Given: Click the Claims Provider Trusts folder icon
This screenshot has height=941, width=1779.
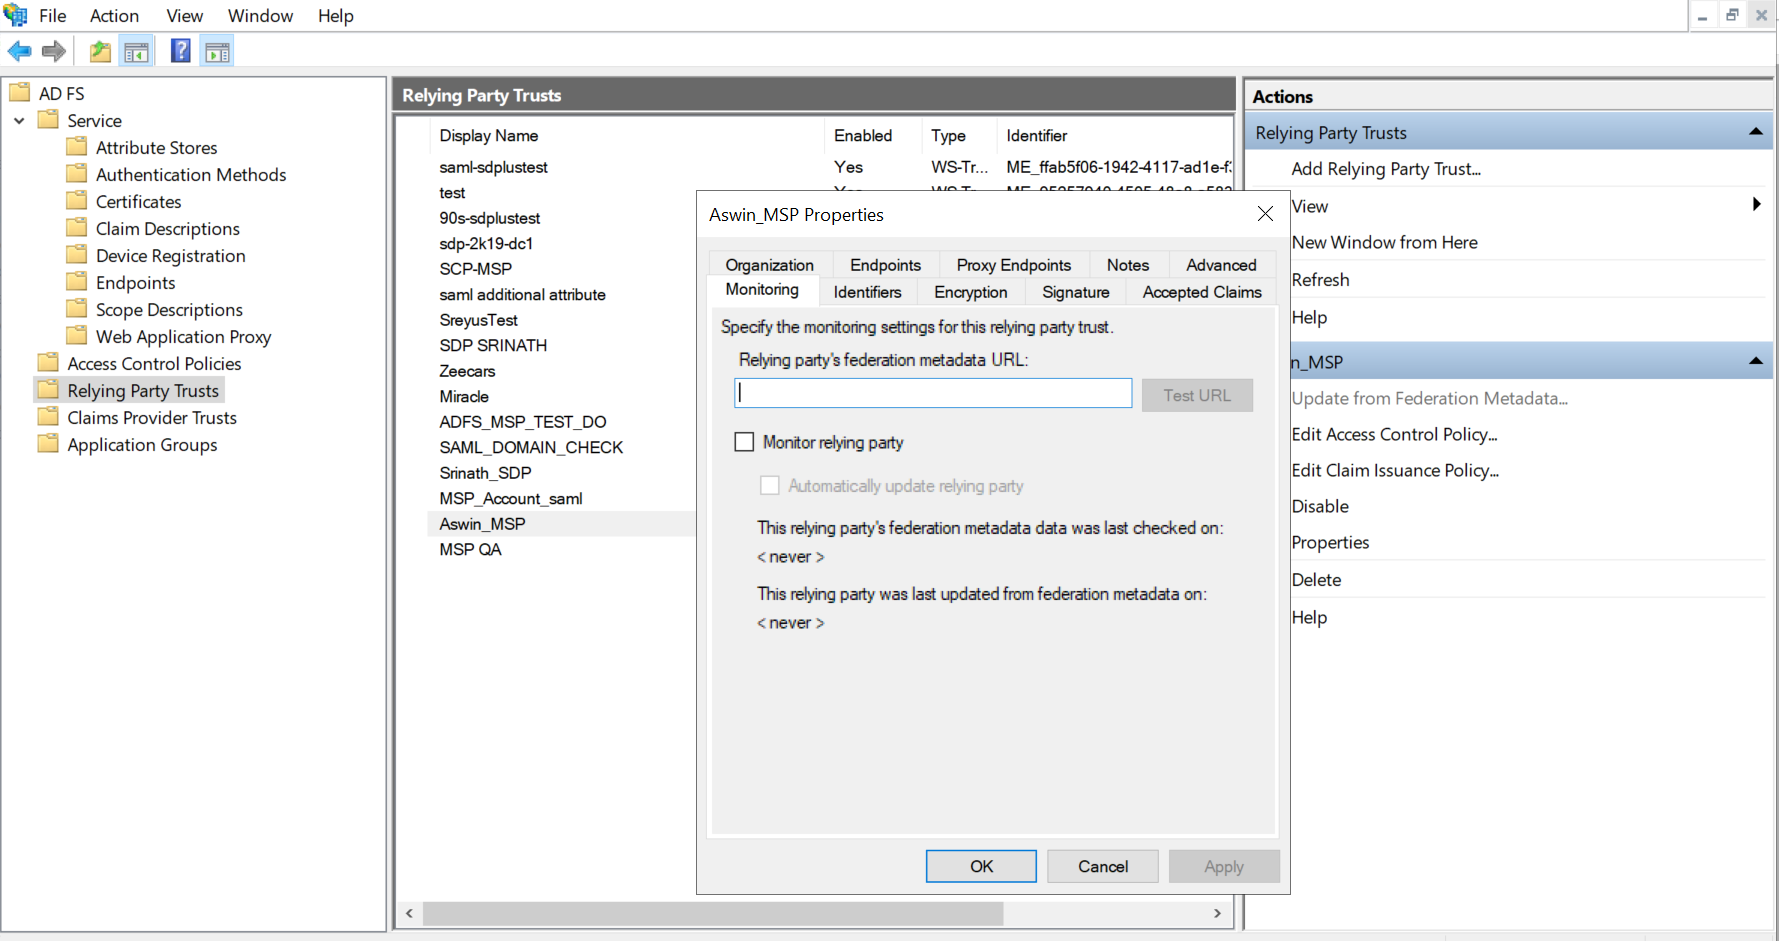Looking at the screenshot, I should click(x=48, y=417).
